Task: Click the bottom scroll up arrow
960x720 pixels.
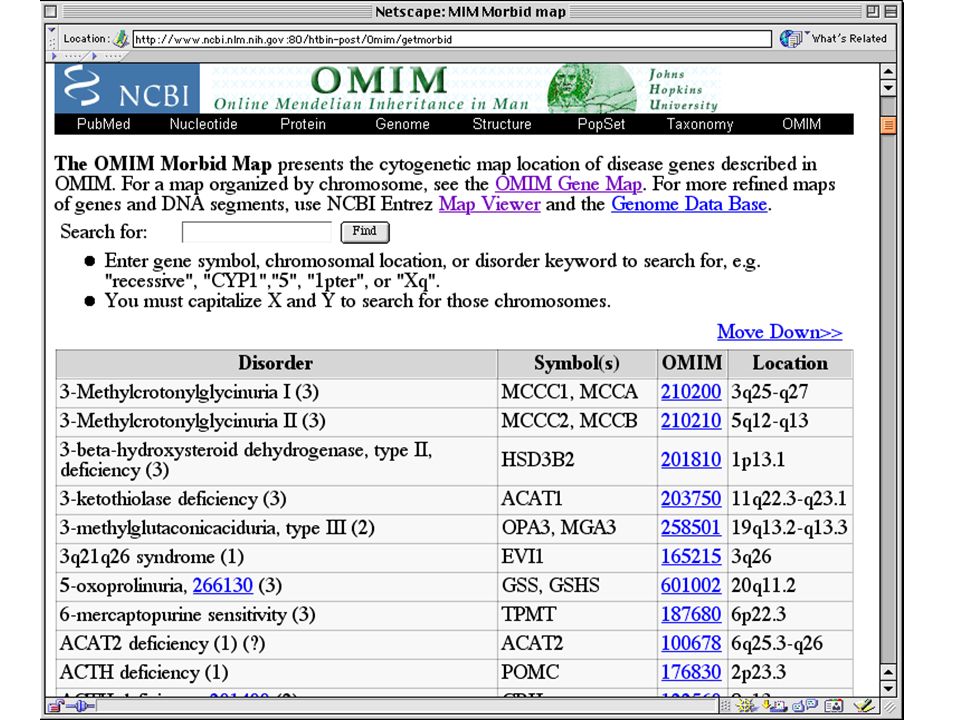Action: [888, 672]
